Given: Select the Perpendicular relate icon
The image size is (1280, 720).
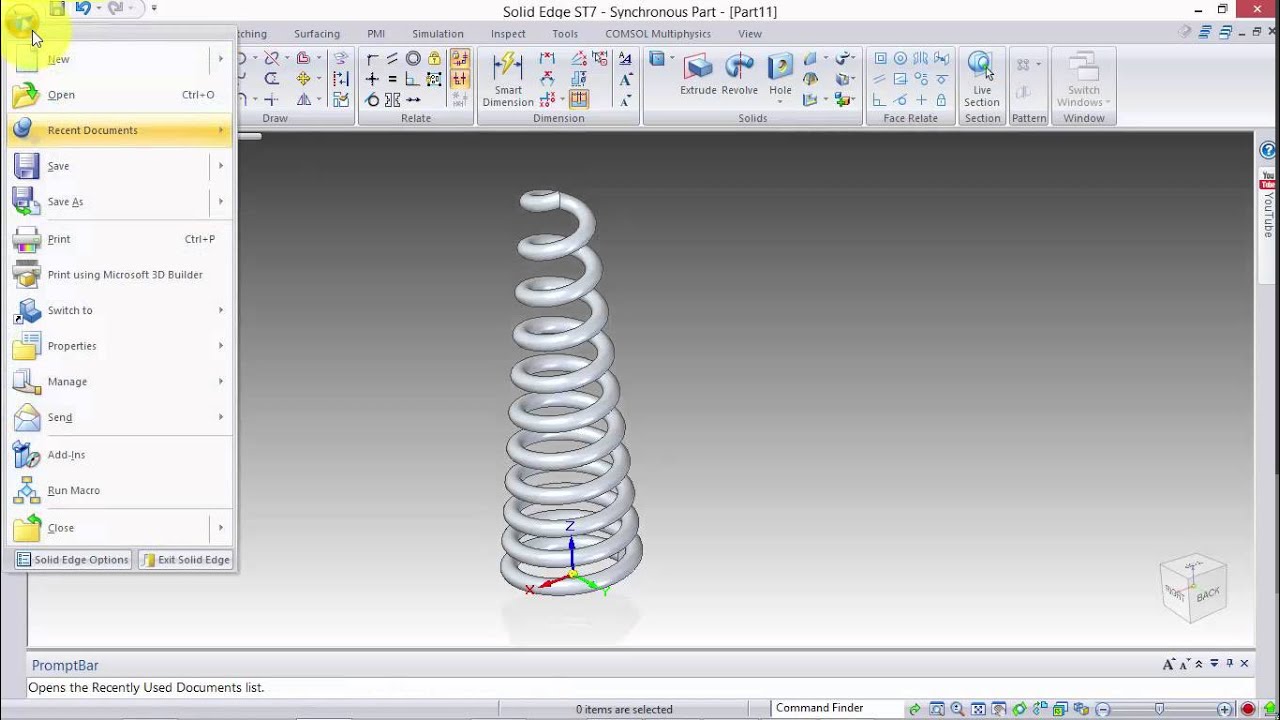Looking at the screenshot, I should tap(412, 79).
